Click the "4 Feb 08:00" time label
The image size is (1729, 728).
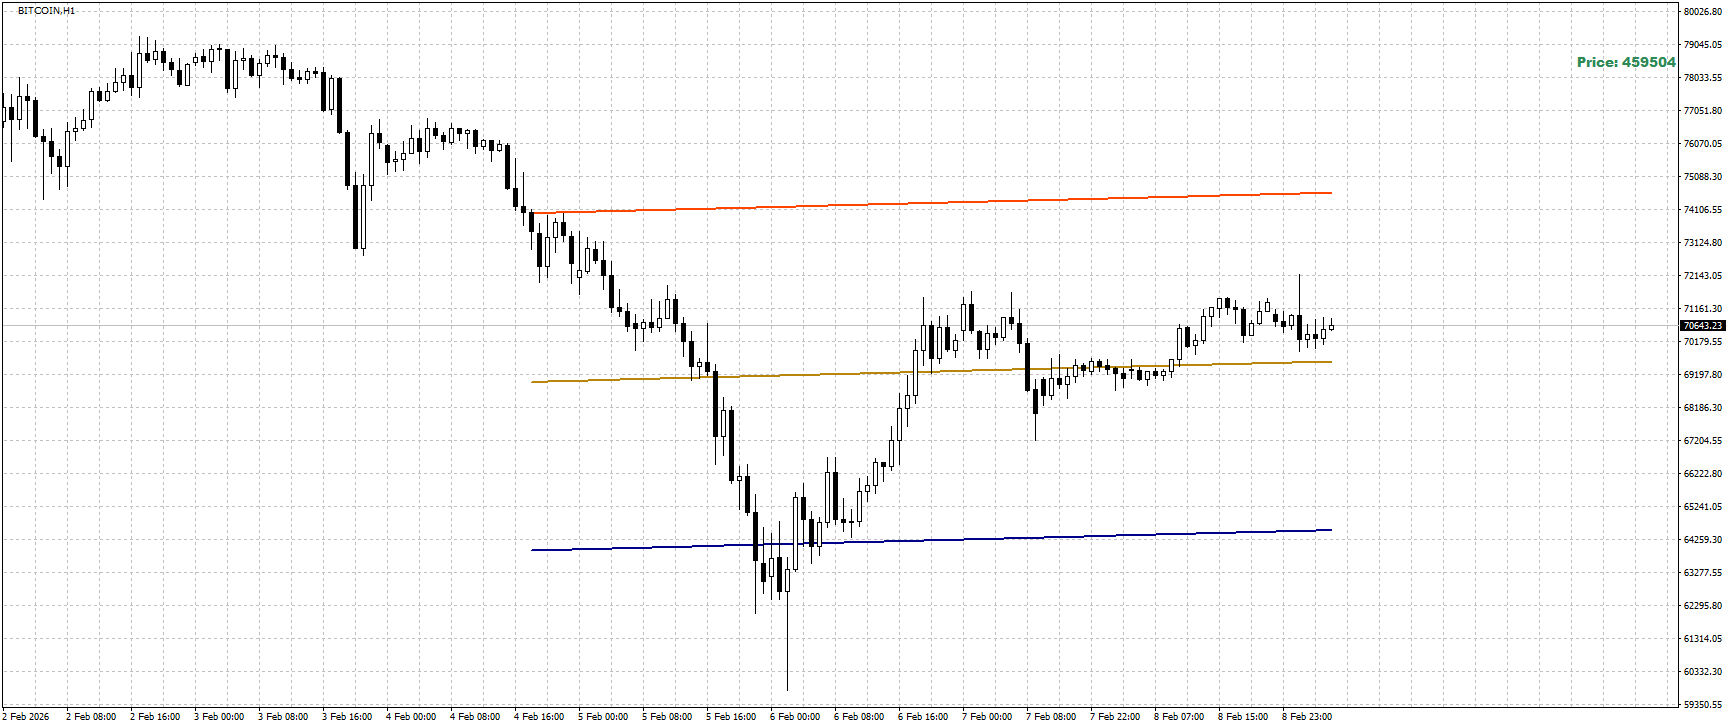click(x=475, y=717)
